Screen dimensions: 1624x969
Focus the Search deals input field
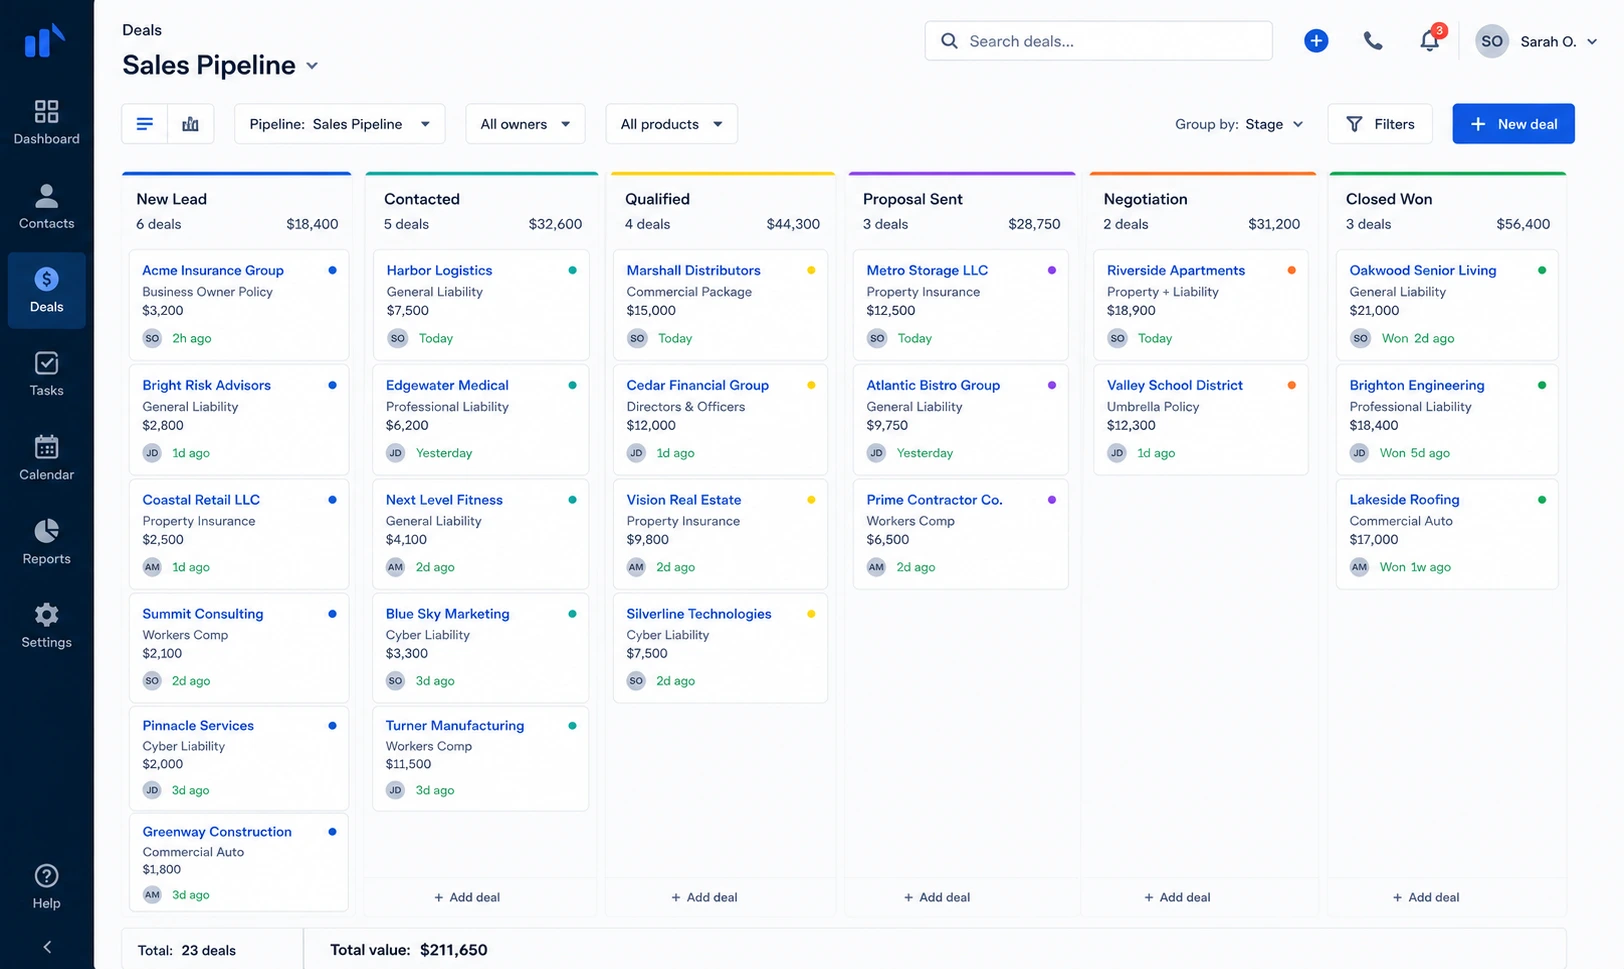pyautogui.click(x=1098, y=41)
